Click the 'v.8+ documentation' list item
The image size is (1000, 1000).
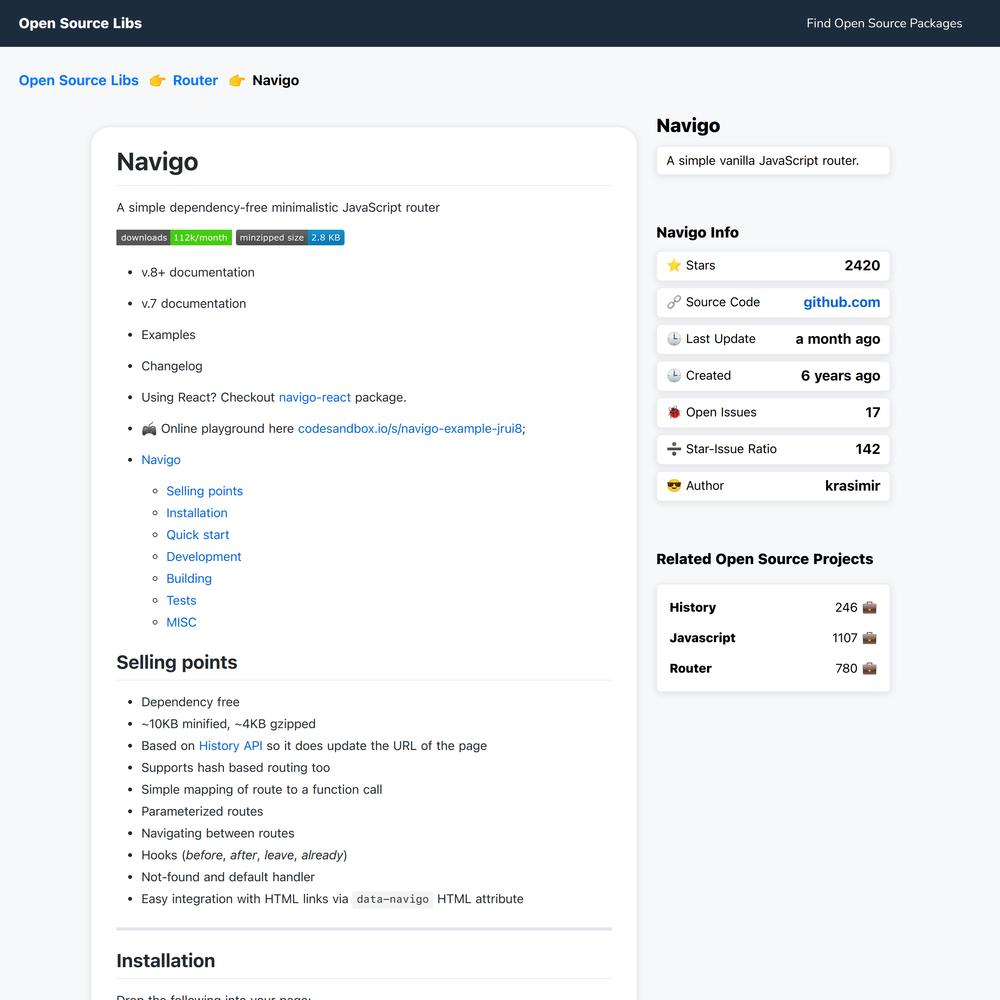(x=198, y=272)
